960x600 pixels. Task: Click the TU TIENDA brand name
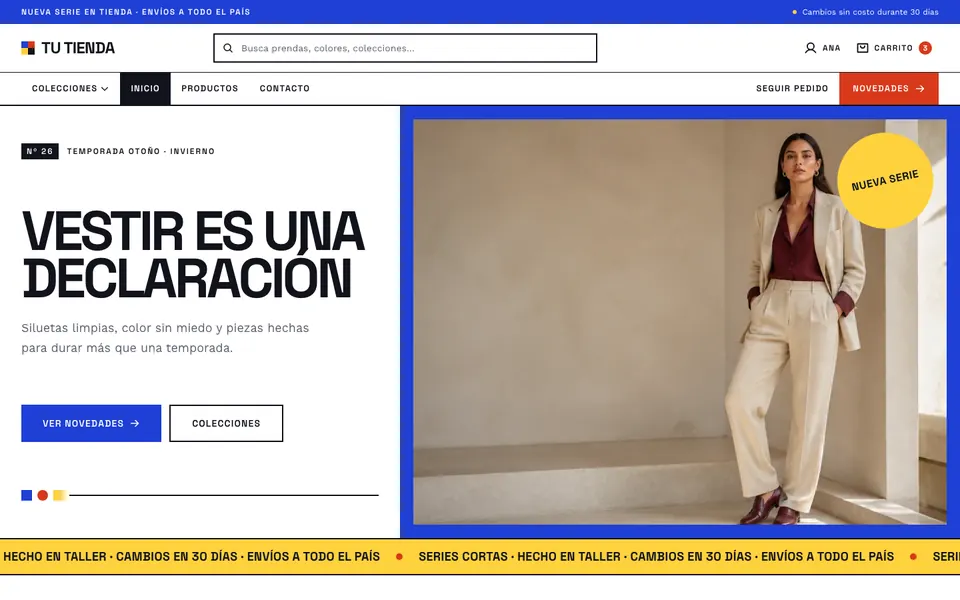[78, 48]
